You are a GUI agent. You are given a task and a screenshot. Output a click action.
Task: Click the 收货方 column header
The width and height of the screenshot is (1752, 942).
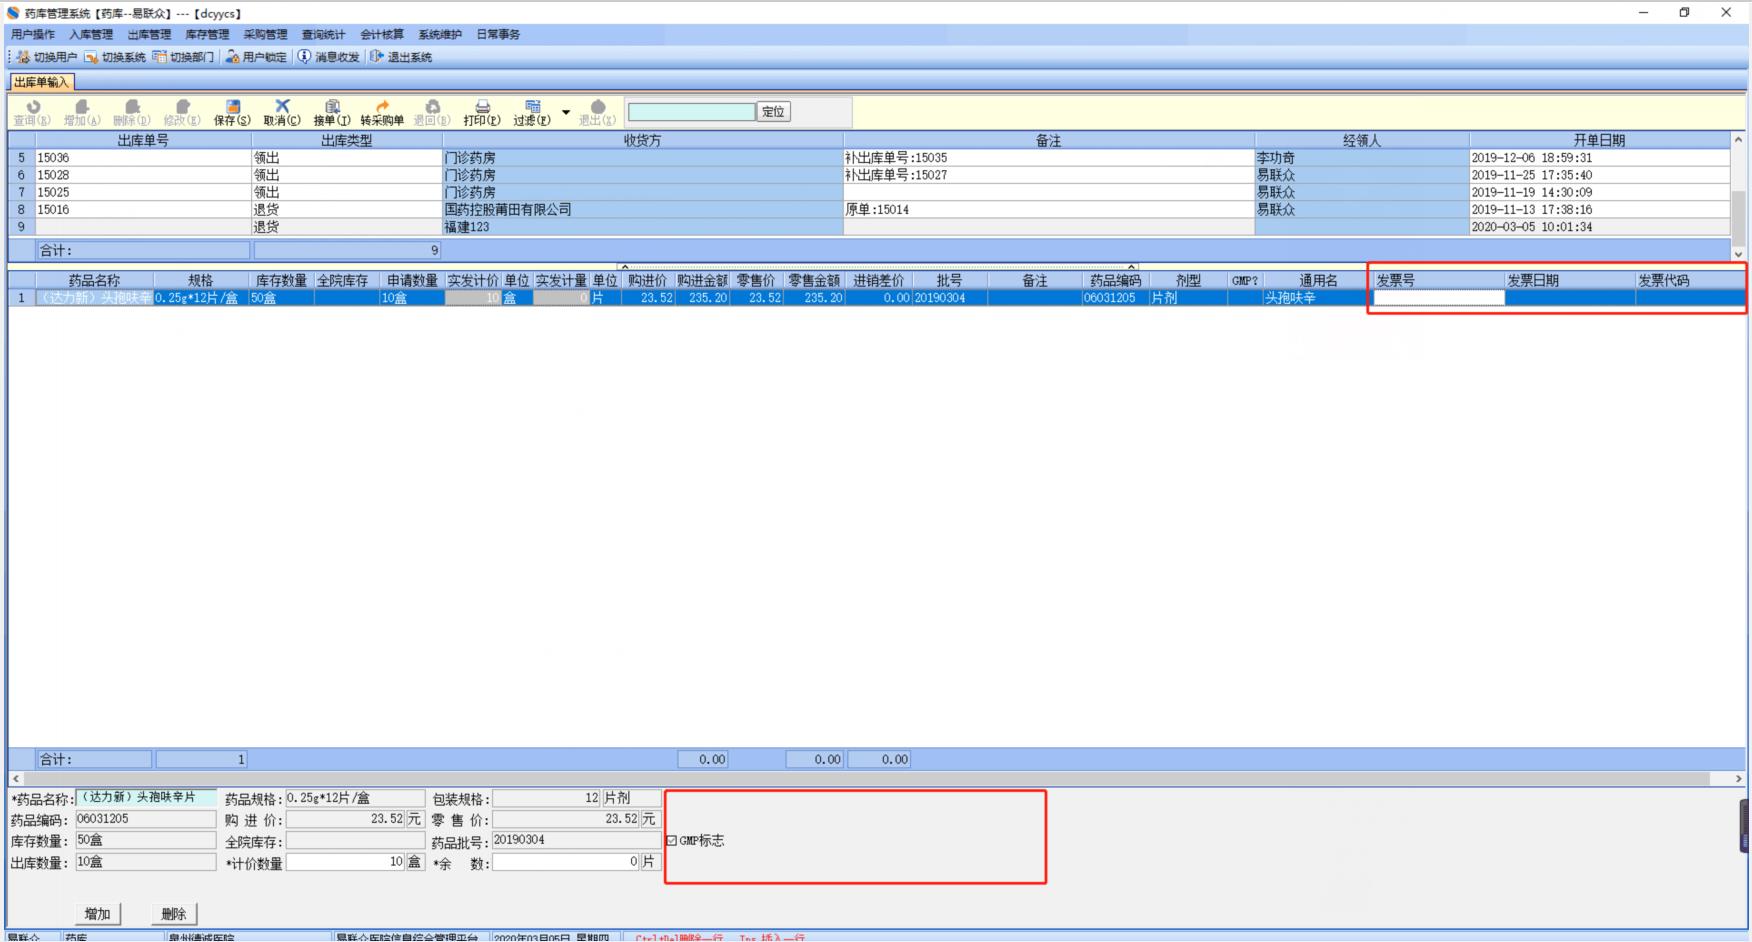tap(643, 141)
